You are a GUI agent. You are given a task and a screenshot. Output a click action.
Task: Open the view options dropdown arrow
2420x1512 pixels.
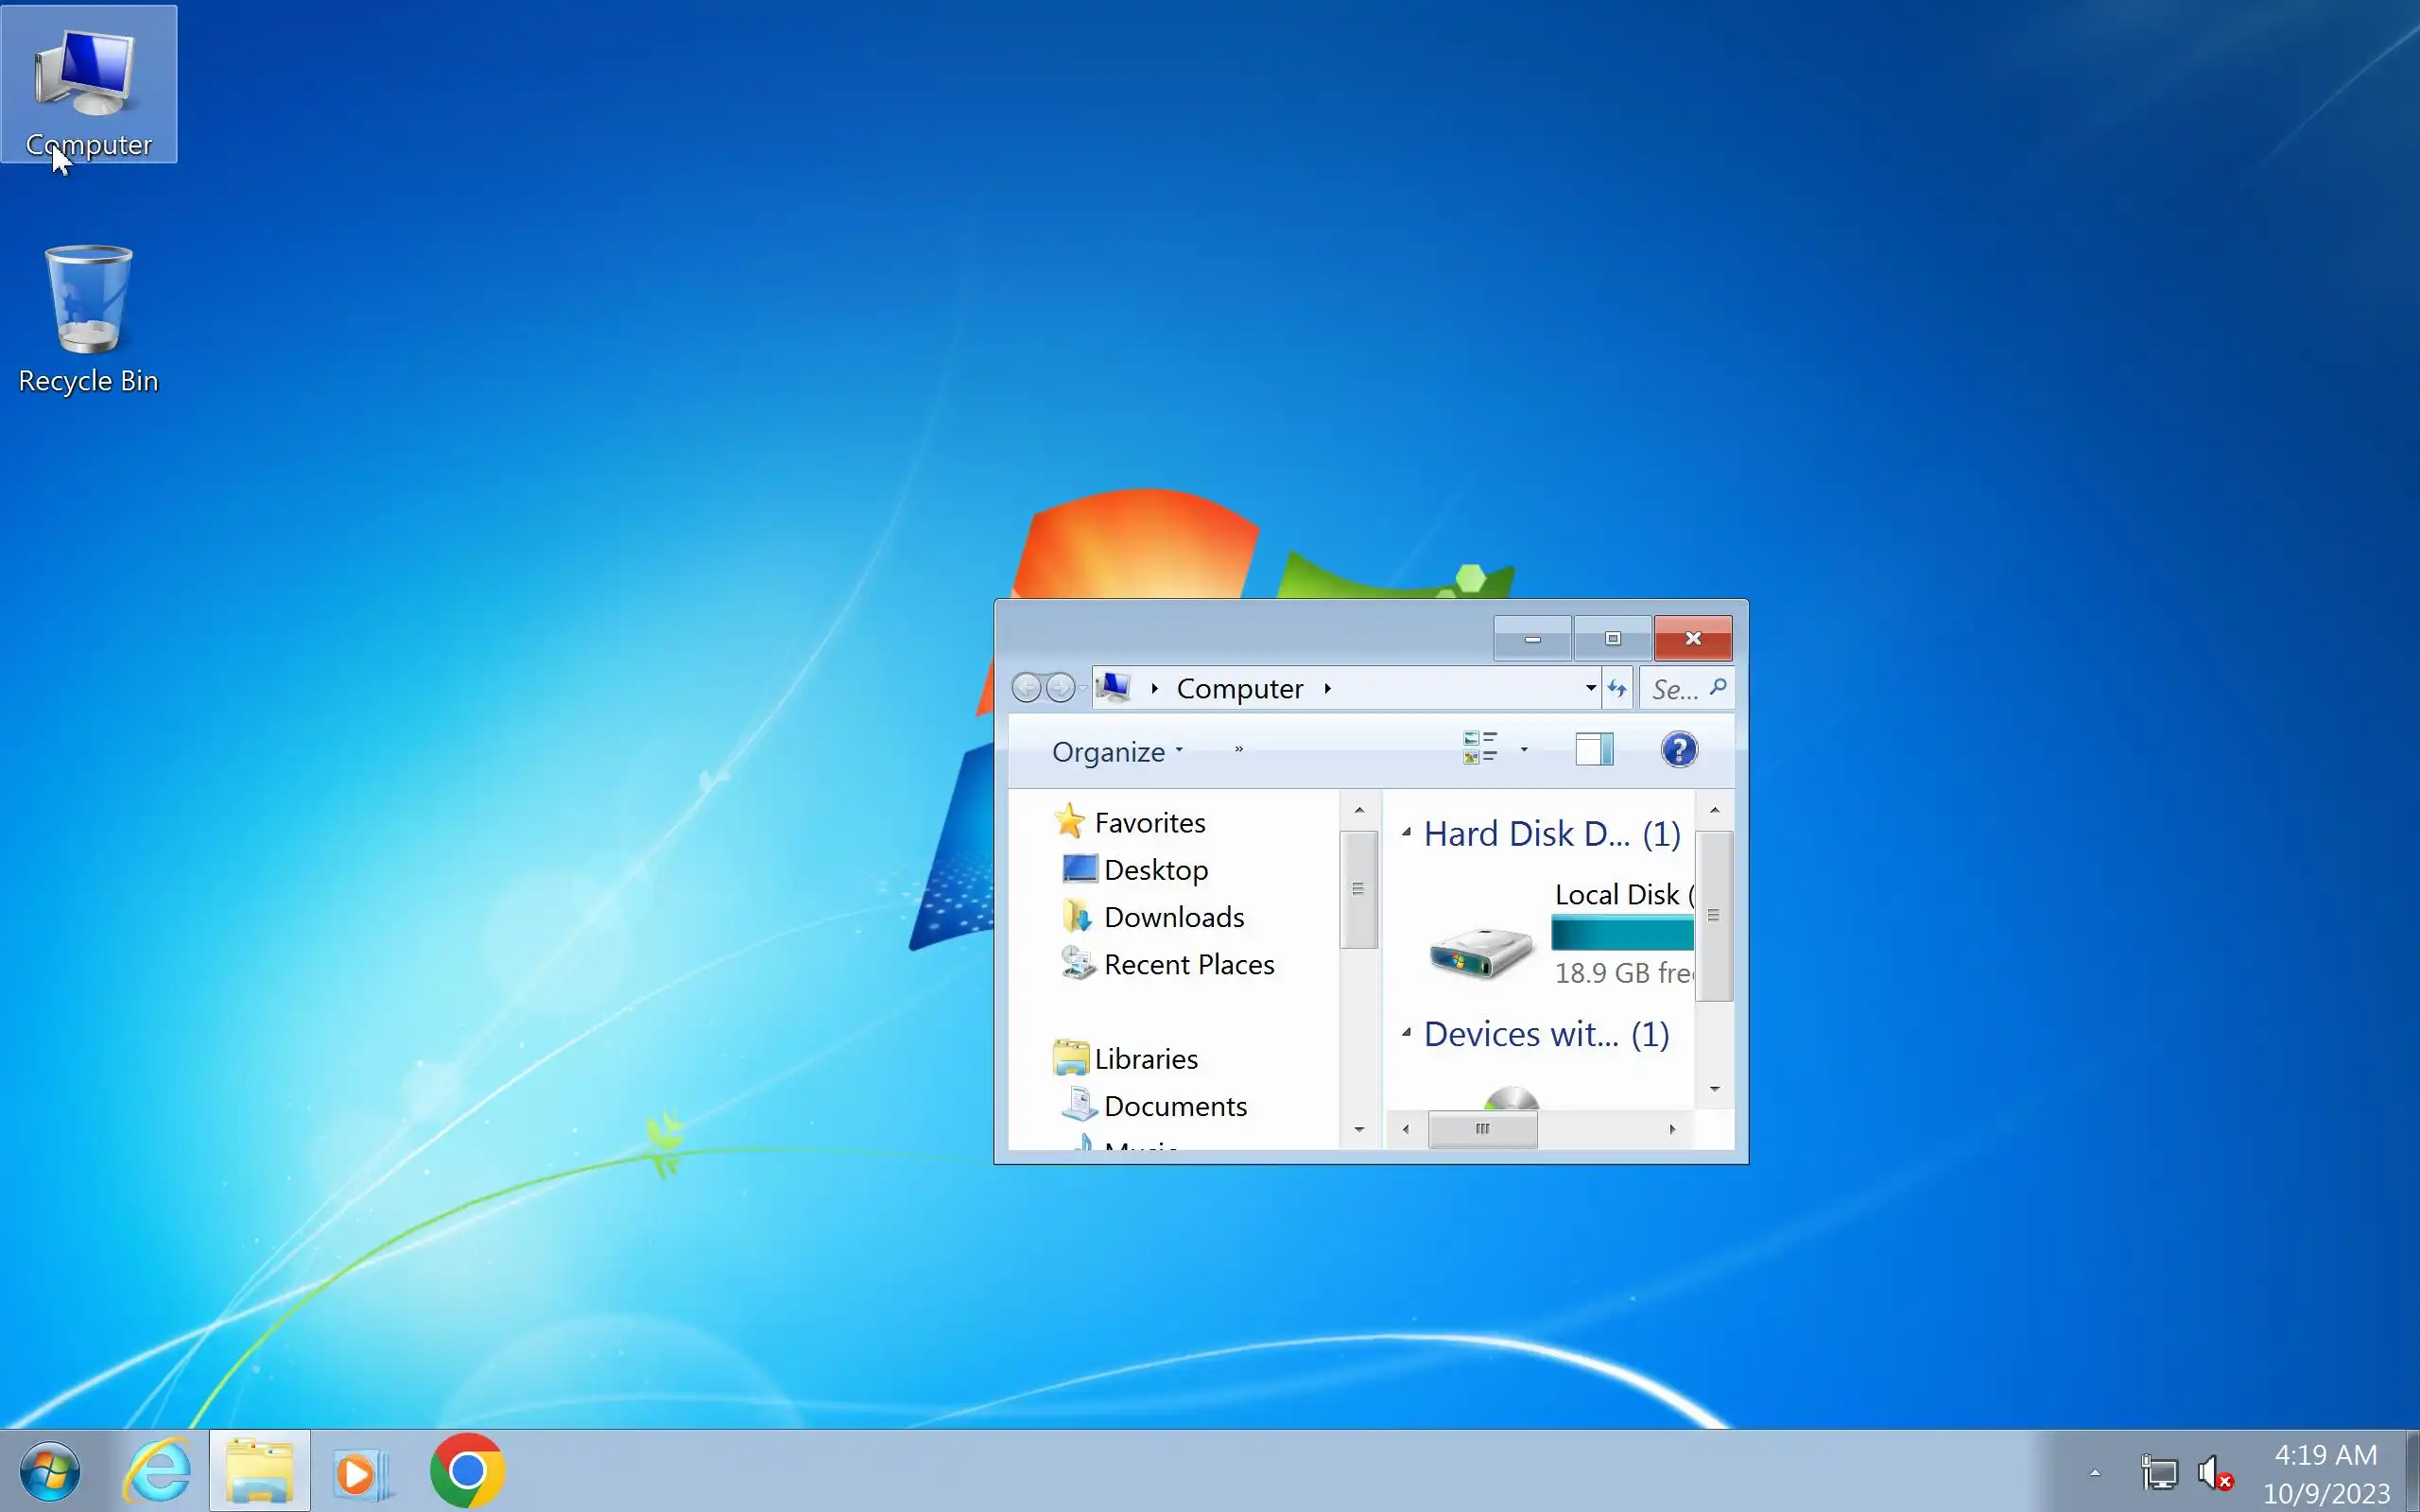[x=1524, y=749]
